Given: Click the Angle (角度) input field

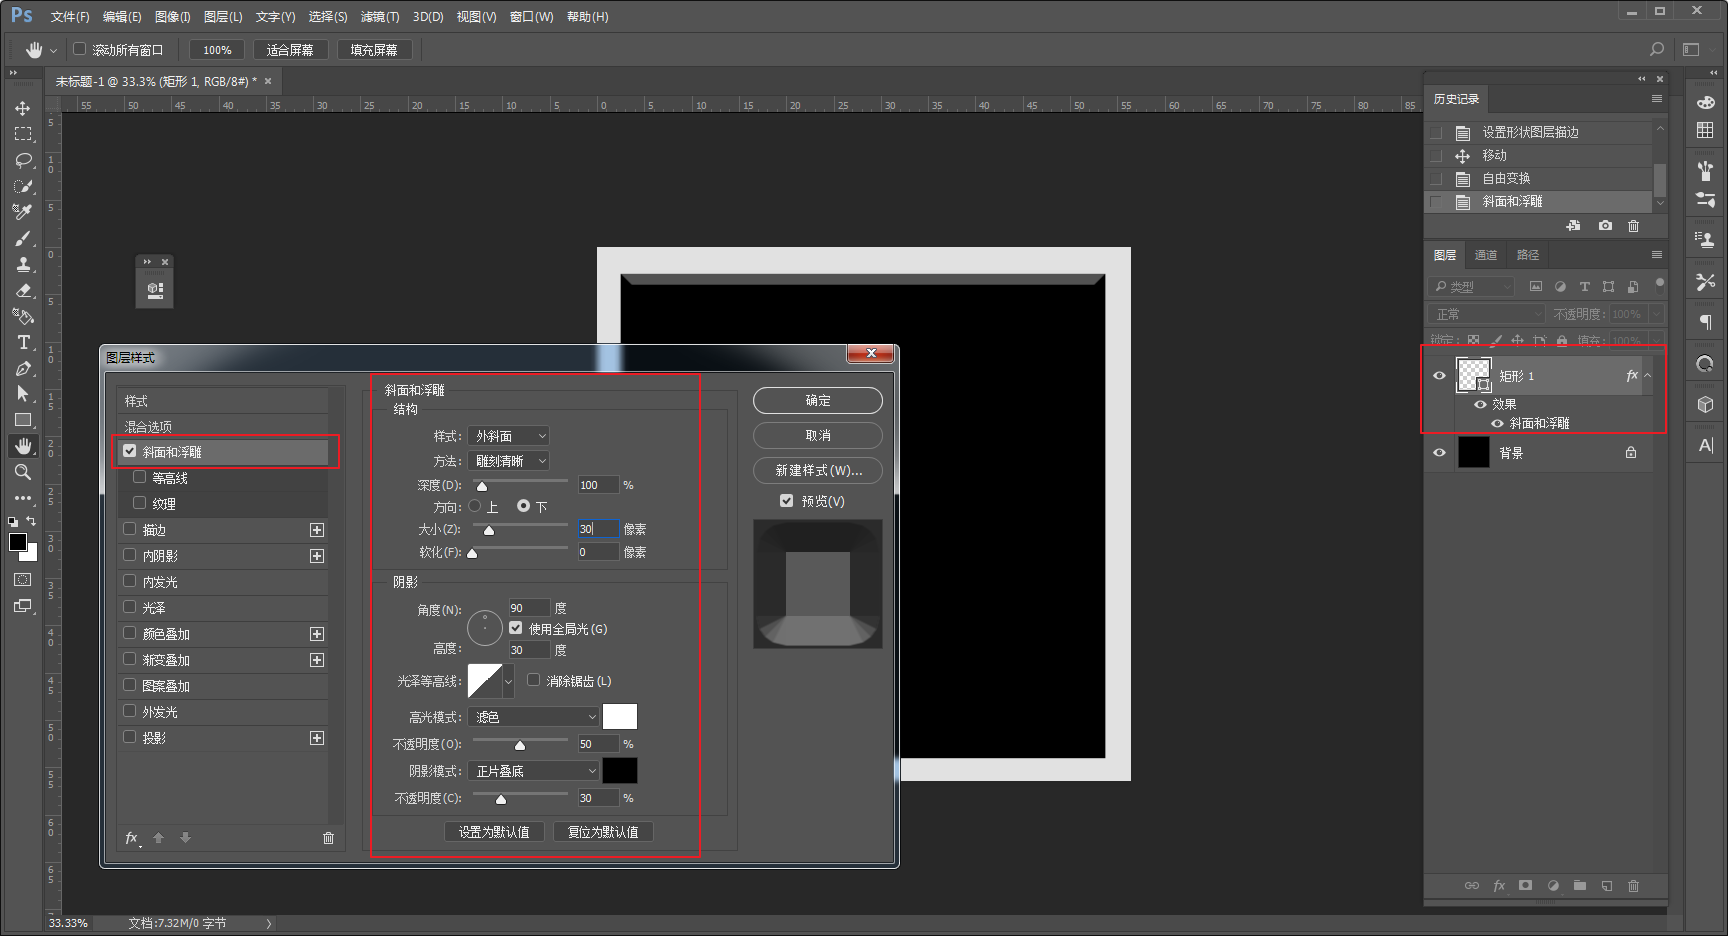Looking at the screenshot, I should click(x=529, y=608).
